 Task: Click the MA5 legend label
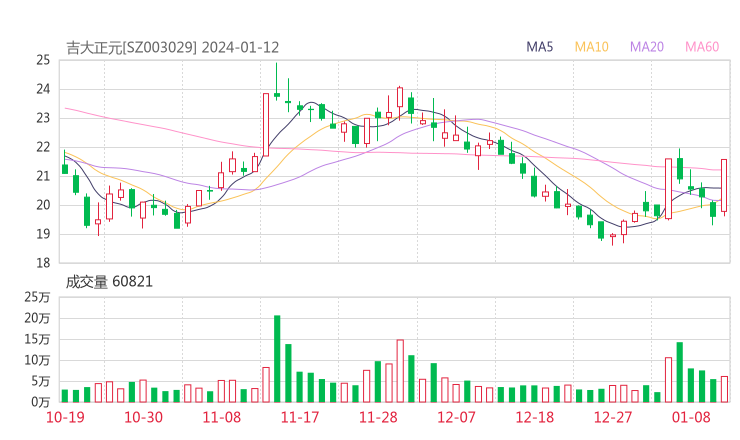coord(539,47)
